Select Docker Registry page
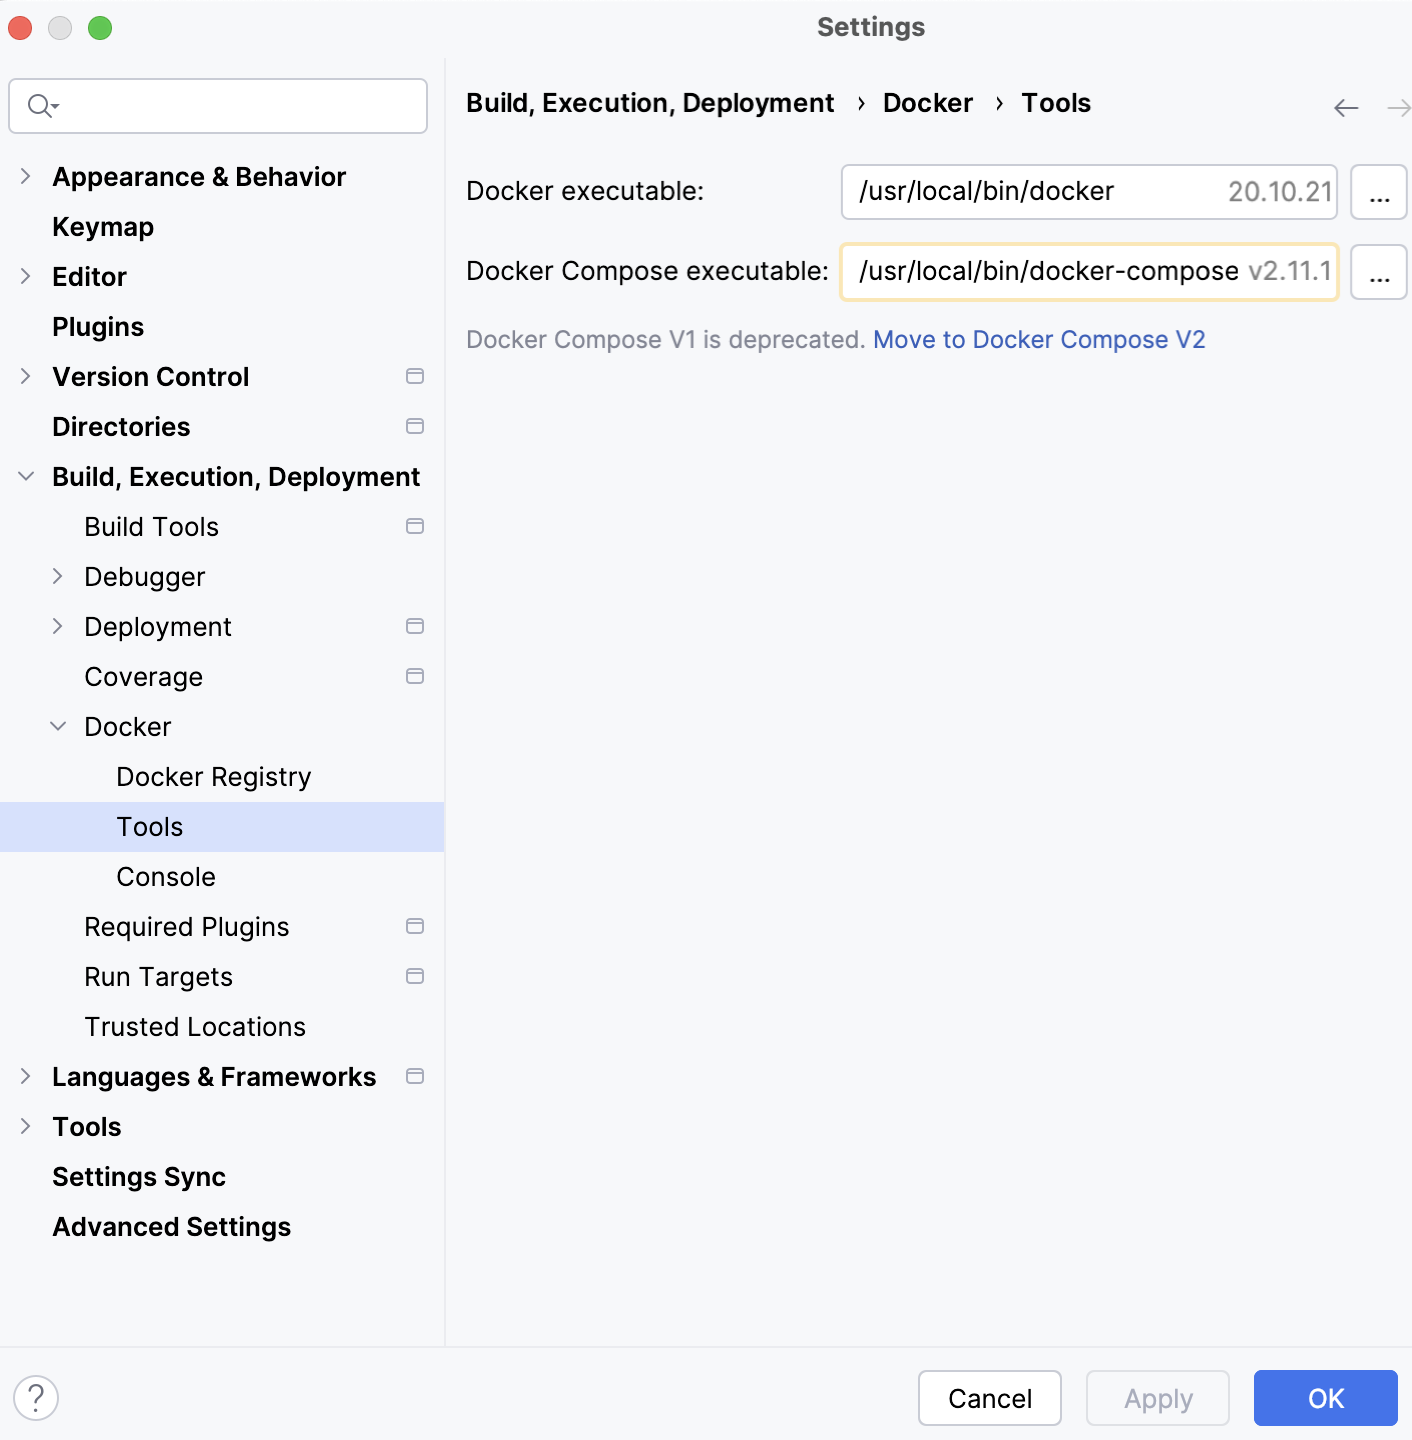1412x1440 pixels. tap(213, 777)
